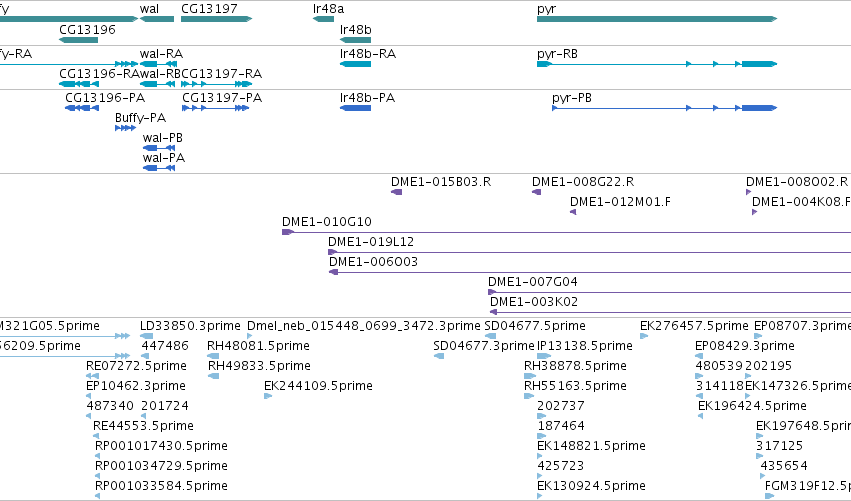Click the RE07272.5prime EST
Image resolution: width=851 pixels, height=501 pixels.
click(x=93, y=376)
